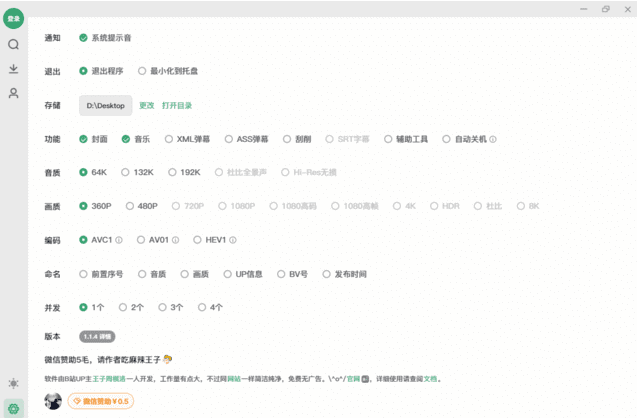
Task: Open the user profile icon in the sidebar
Action: [x=13, y=93]
